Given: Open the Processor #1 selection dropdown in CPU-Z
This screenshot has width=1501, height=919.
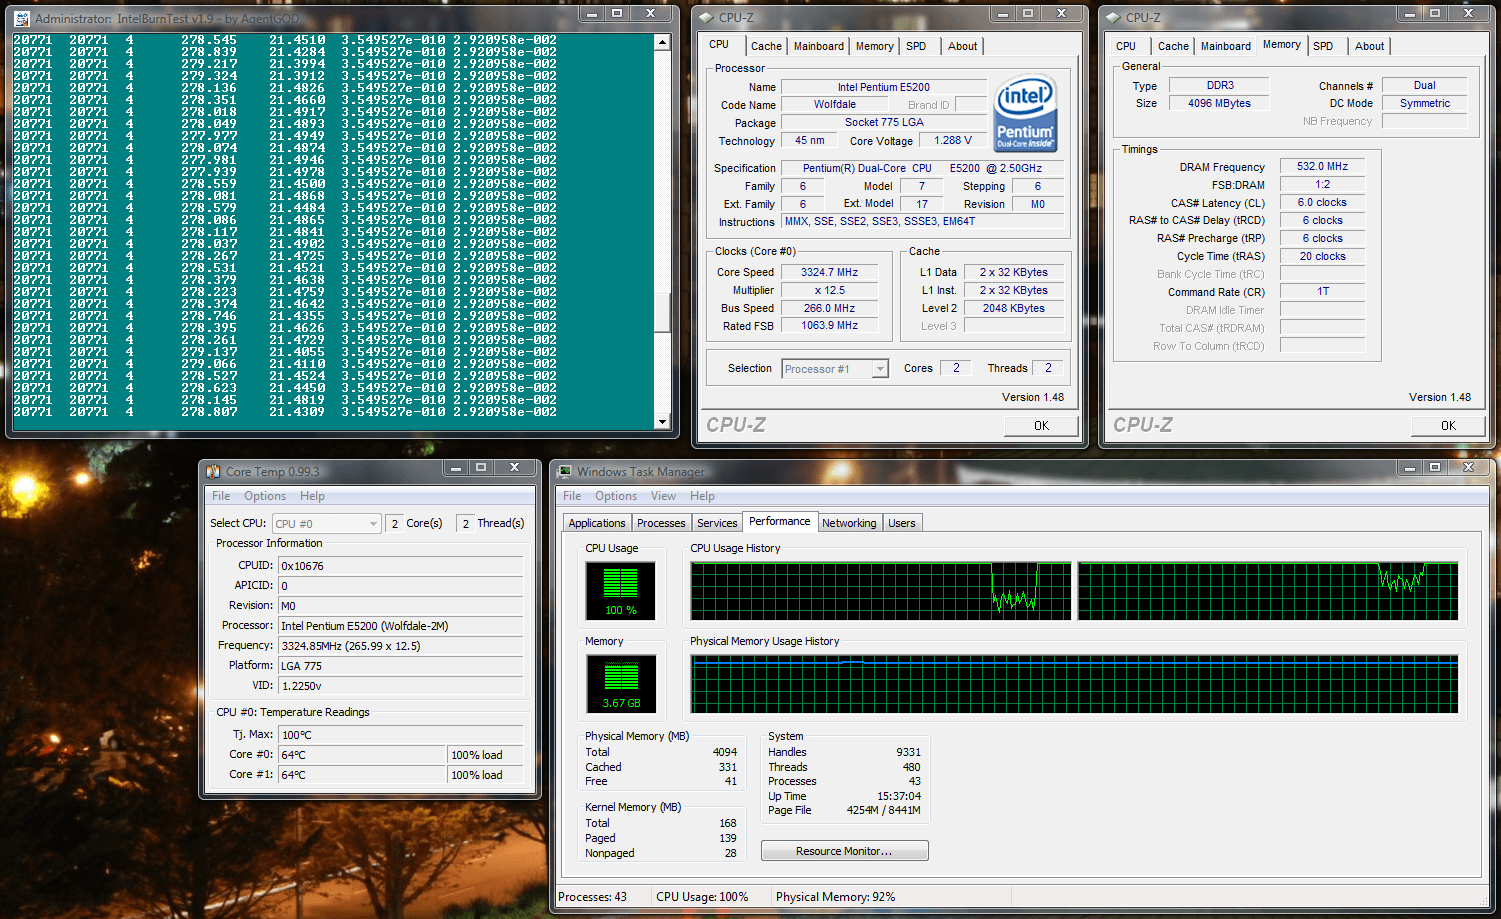Looking at the screenshot, I should point(835,369).
